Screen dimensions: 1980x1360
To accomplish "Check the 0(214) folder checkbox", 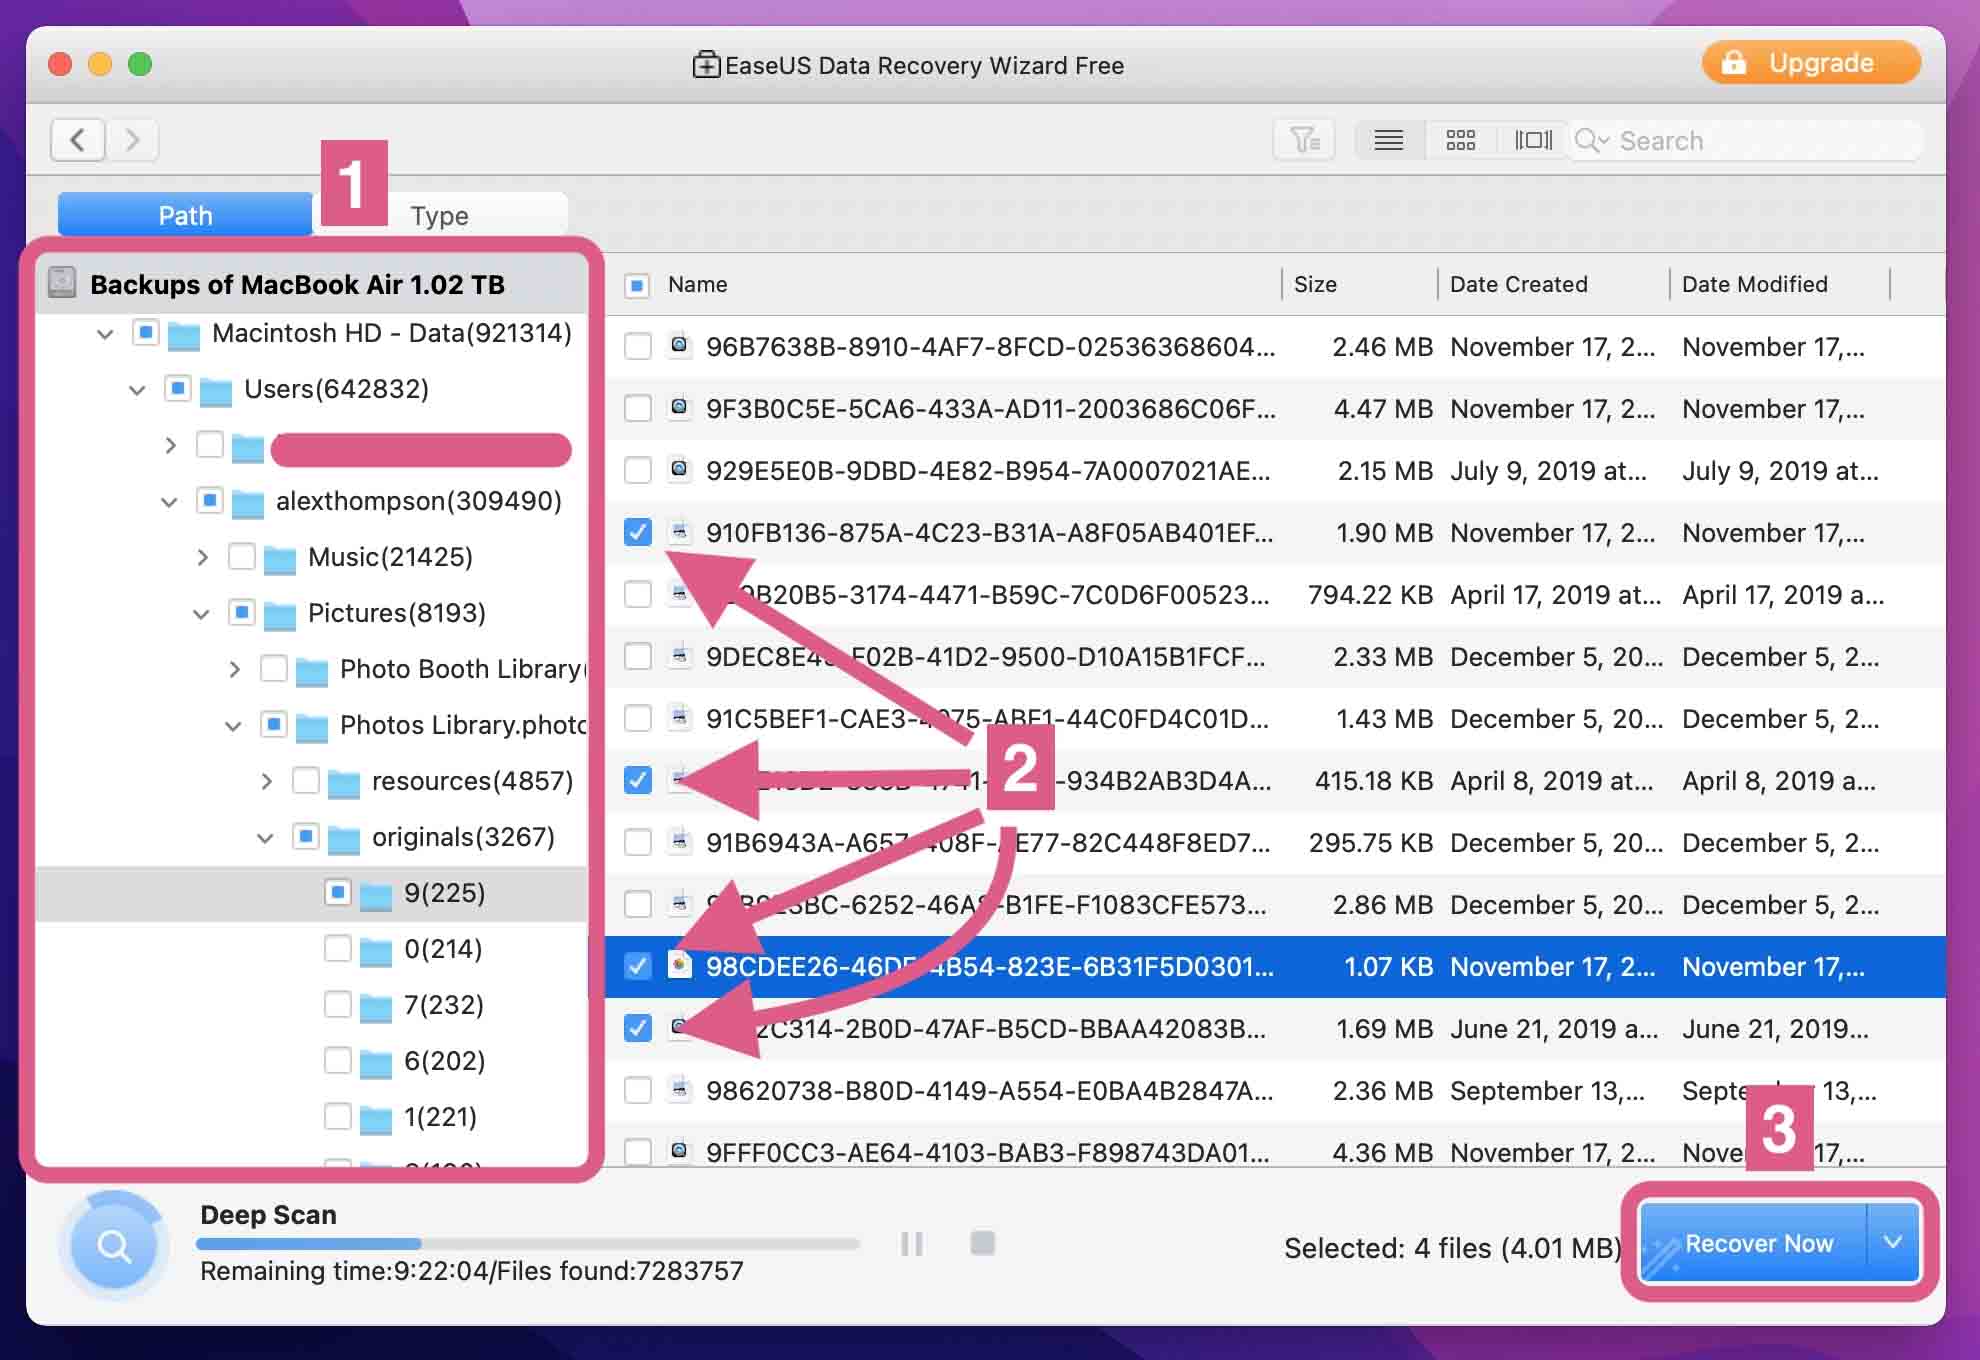I will pos(337,948).
